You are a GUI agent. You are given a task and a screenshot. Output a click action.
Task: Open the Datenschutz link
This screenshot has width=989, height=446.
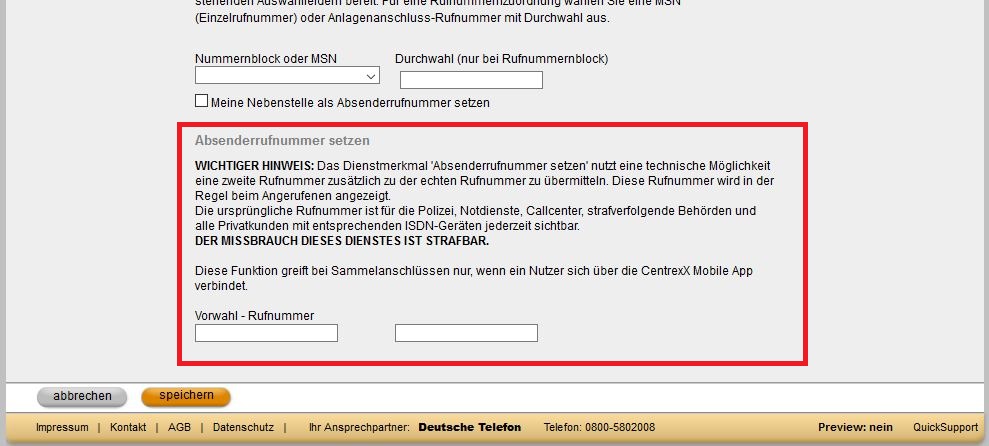(x=243, y=428)
